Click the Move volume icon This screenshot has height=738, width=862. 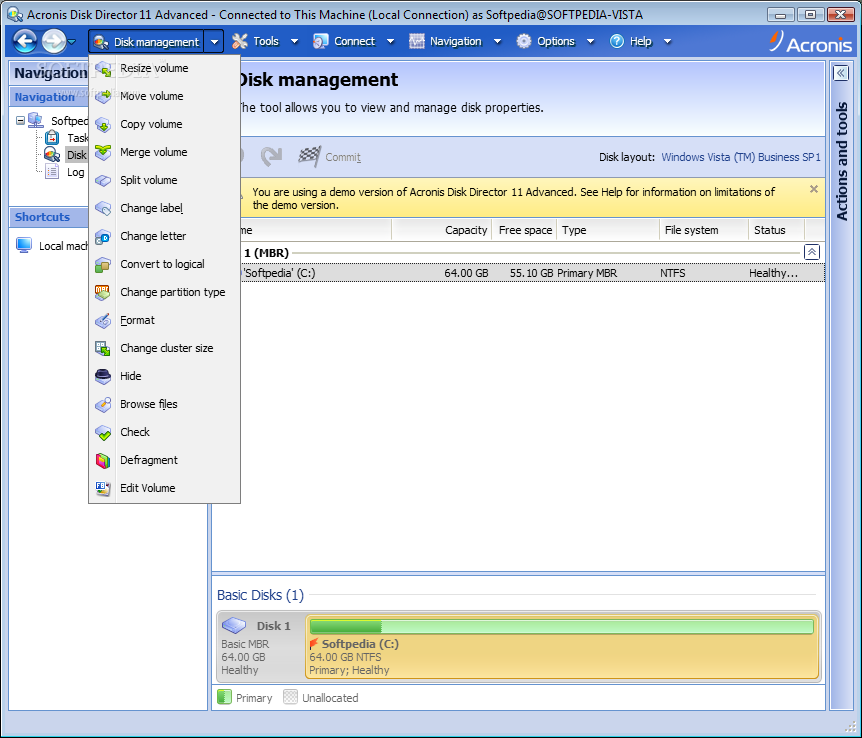point(103,96)
